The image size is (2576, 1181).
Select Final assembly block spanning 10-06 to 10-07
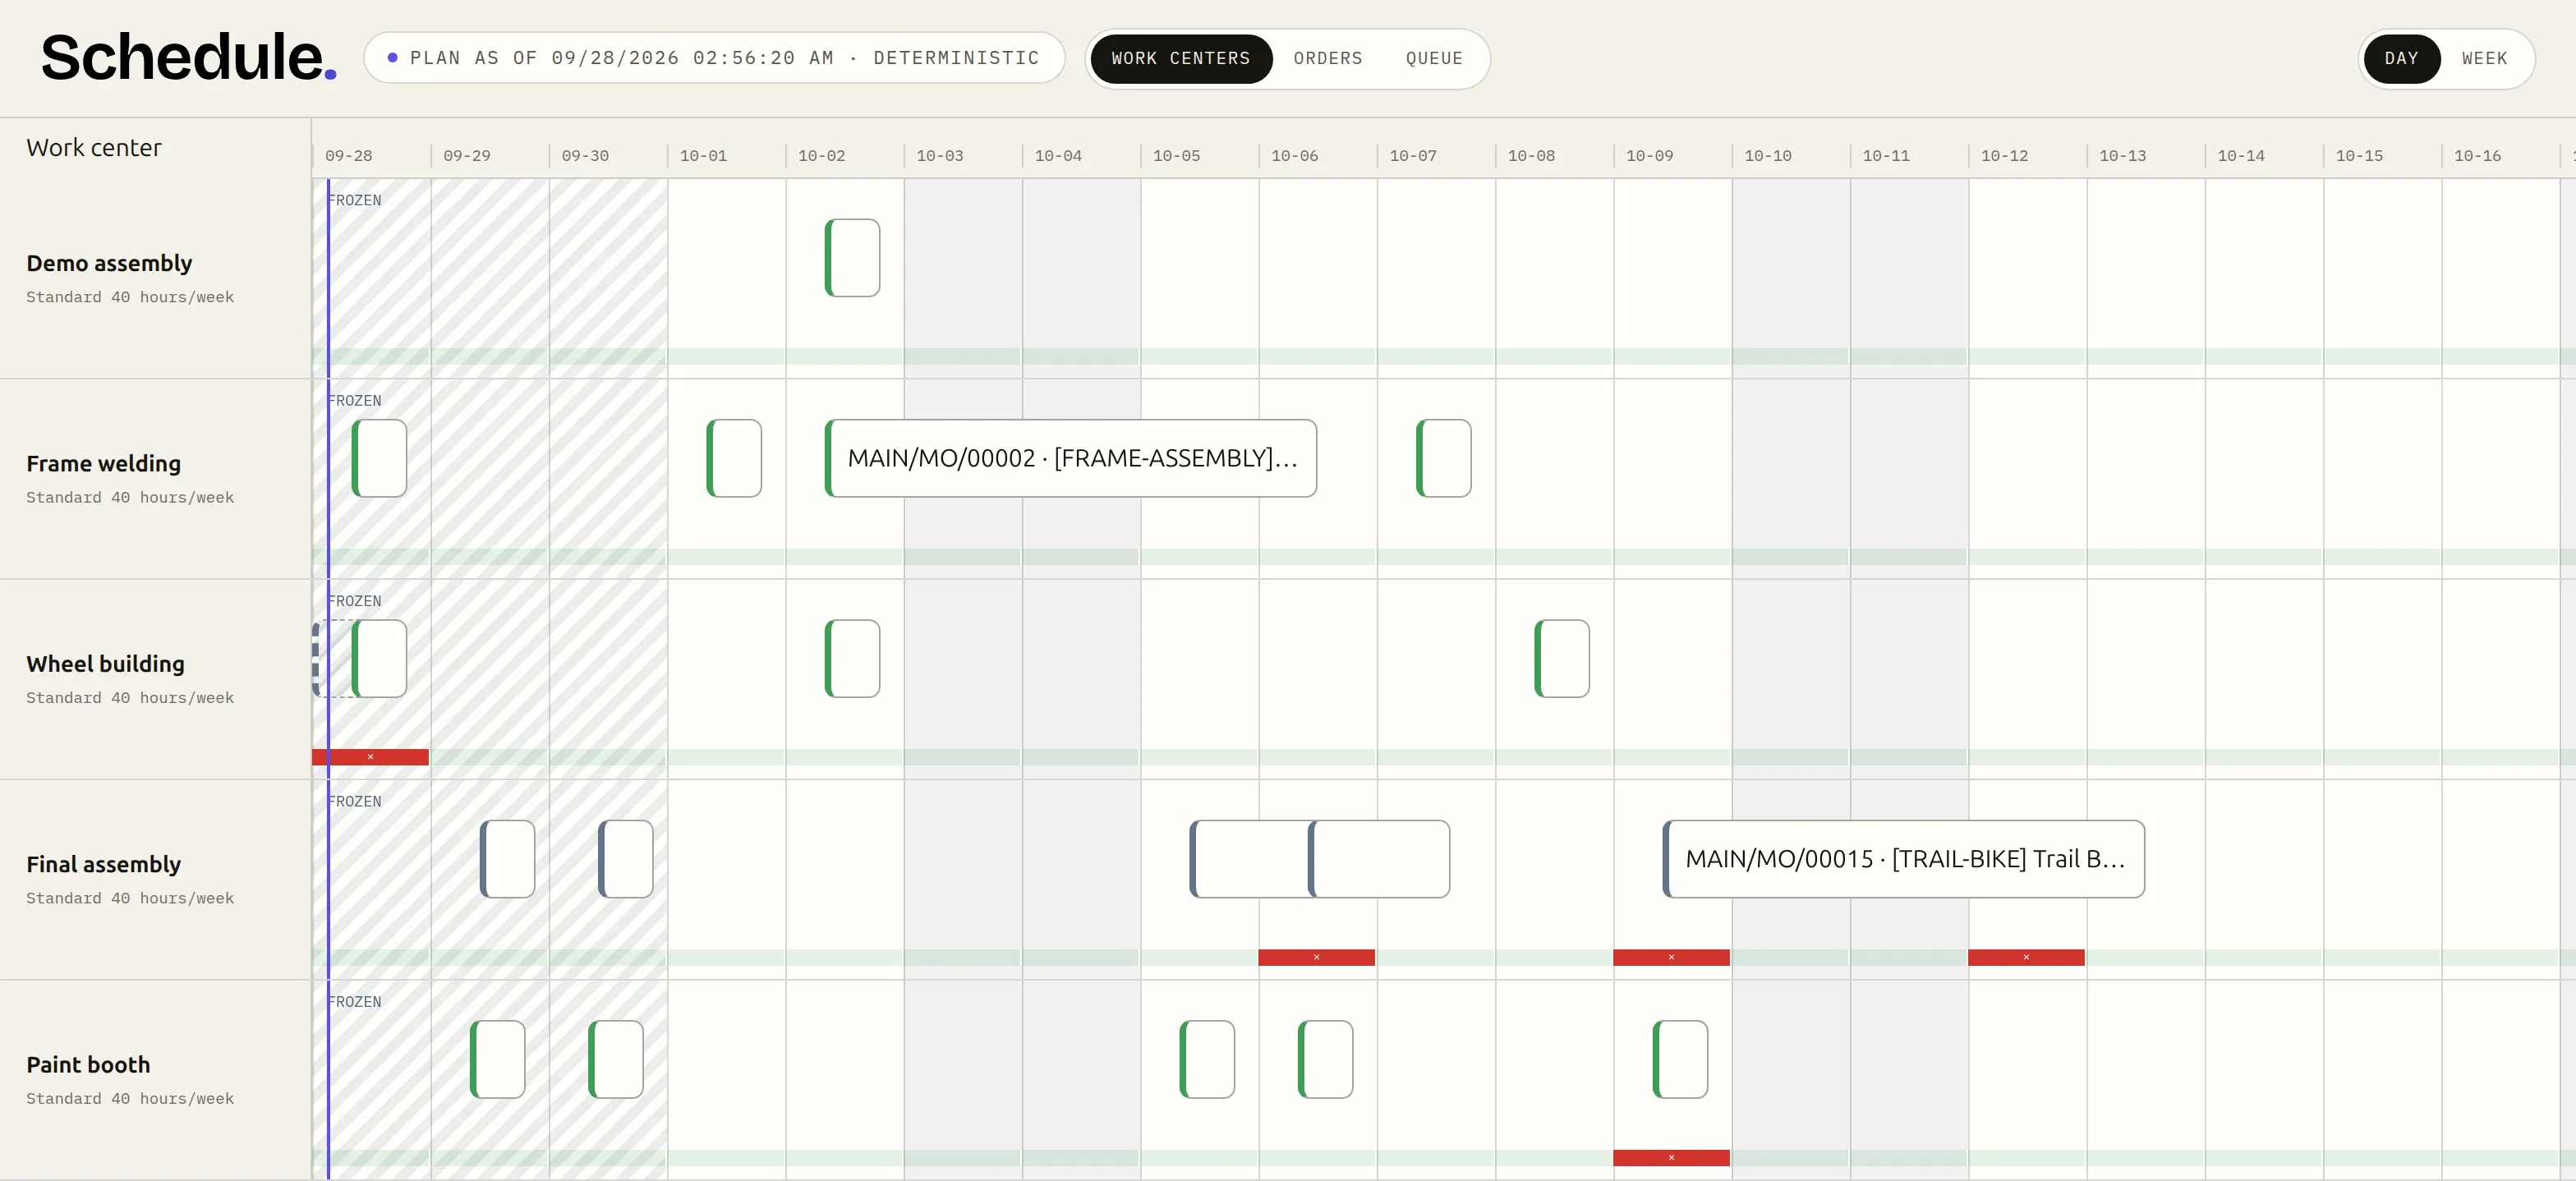tap(1380, 859)
